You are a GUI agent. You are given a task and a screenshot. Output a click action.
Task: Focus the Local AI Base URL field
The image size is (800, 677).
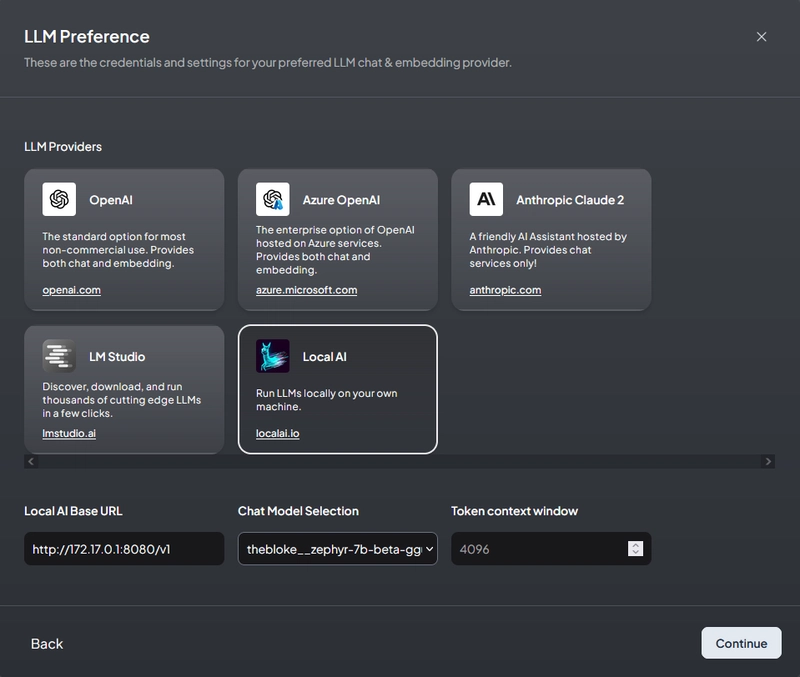(x=124, y=549)
